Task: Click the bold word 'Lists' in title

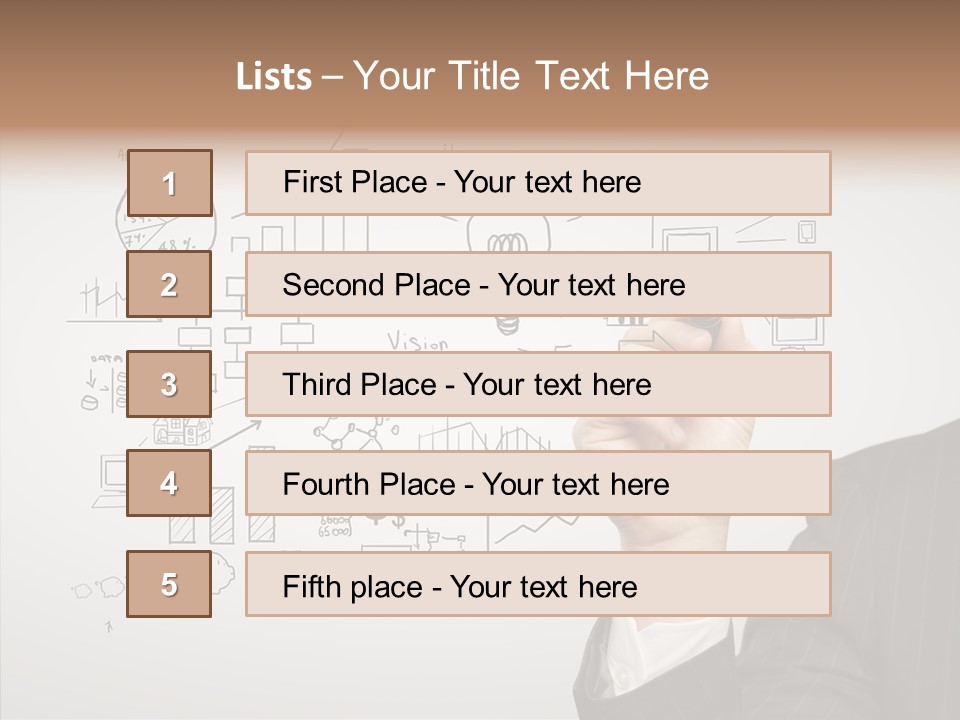Action: coord(273,77)
